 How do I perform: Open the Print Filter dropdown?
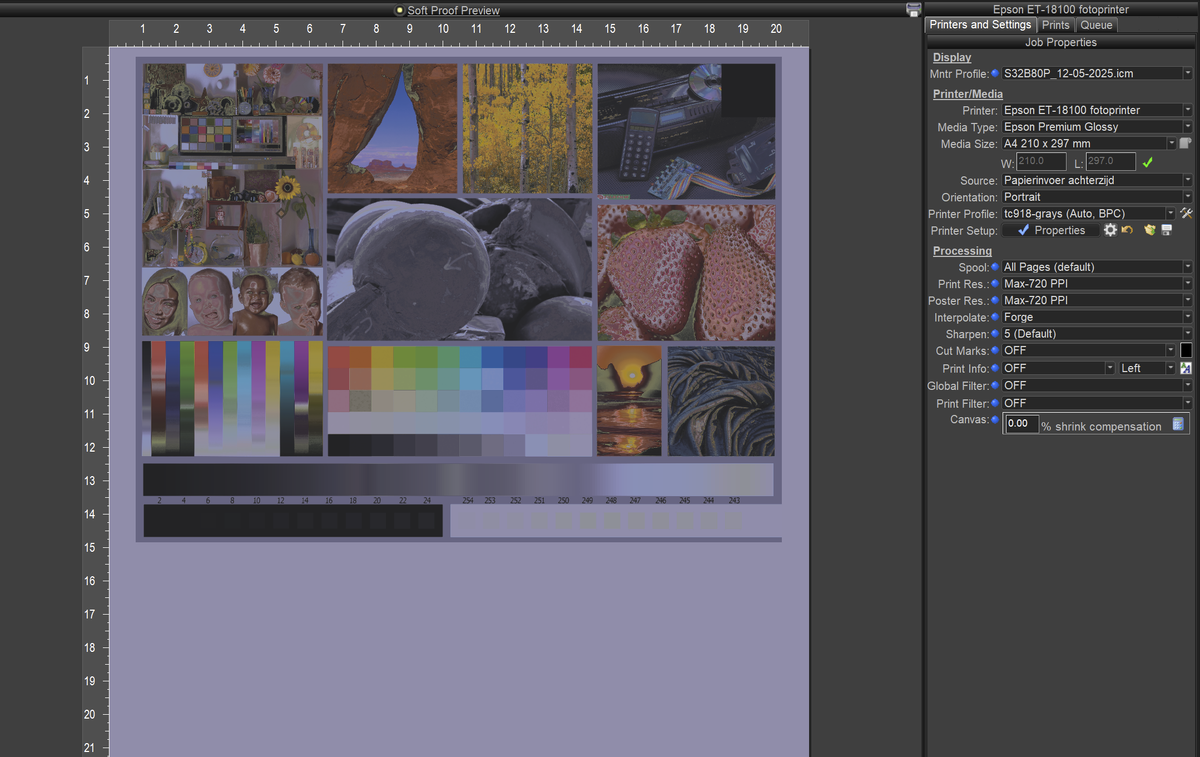point(1097,403)
